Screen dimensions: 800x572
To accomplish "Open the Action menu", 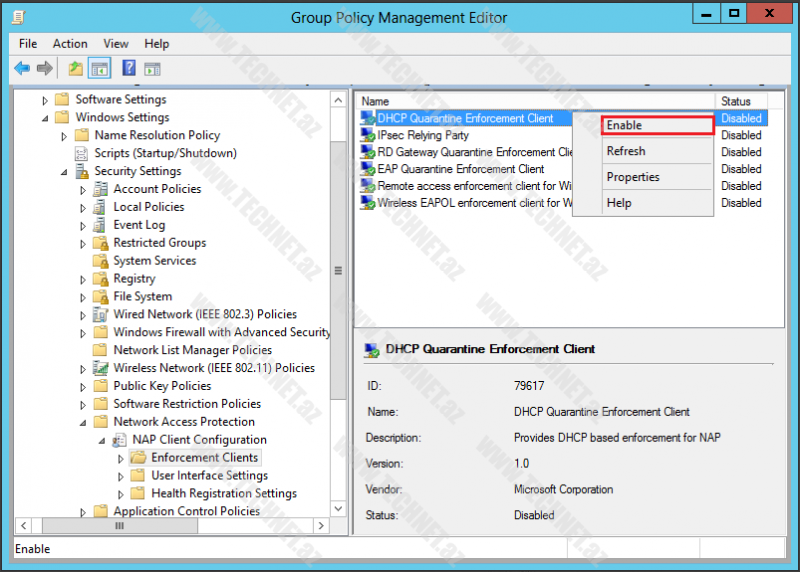I will coord(70,44).
